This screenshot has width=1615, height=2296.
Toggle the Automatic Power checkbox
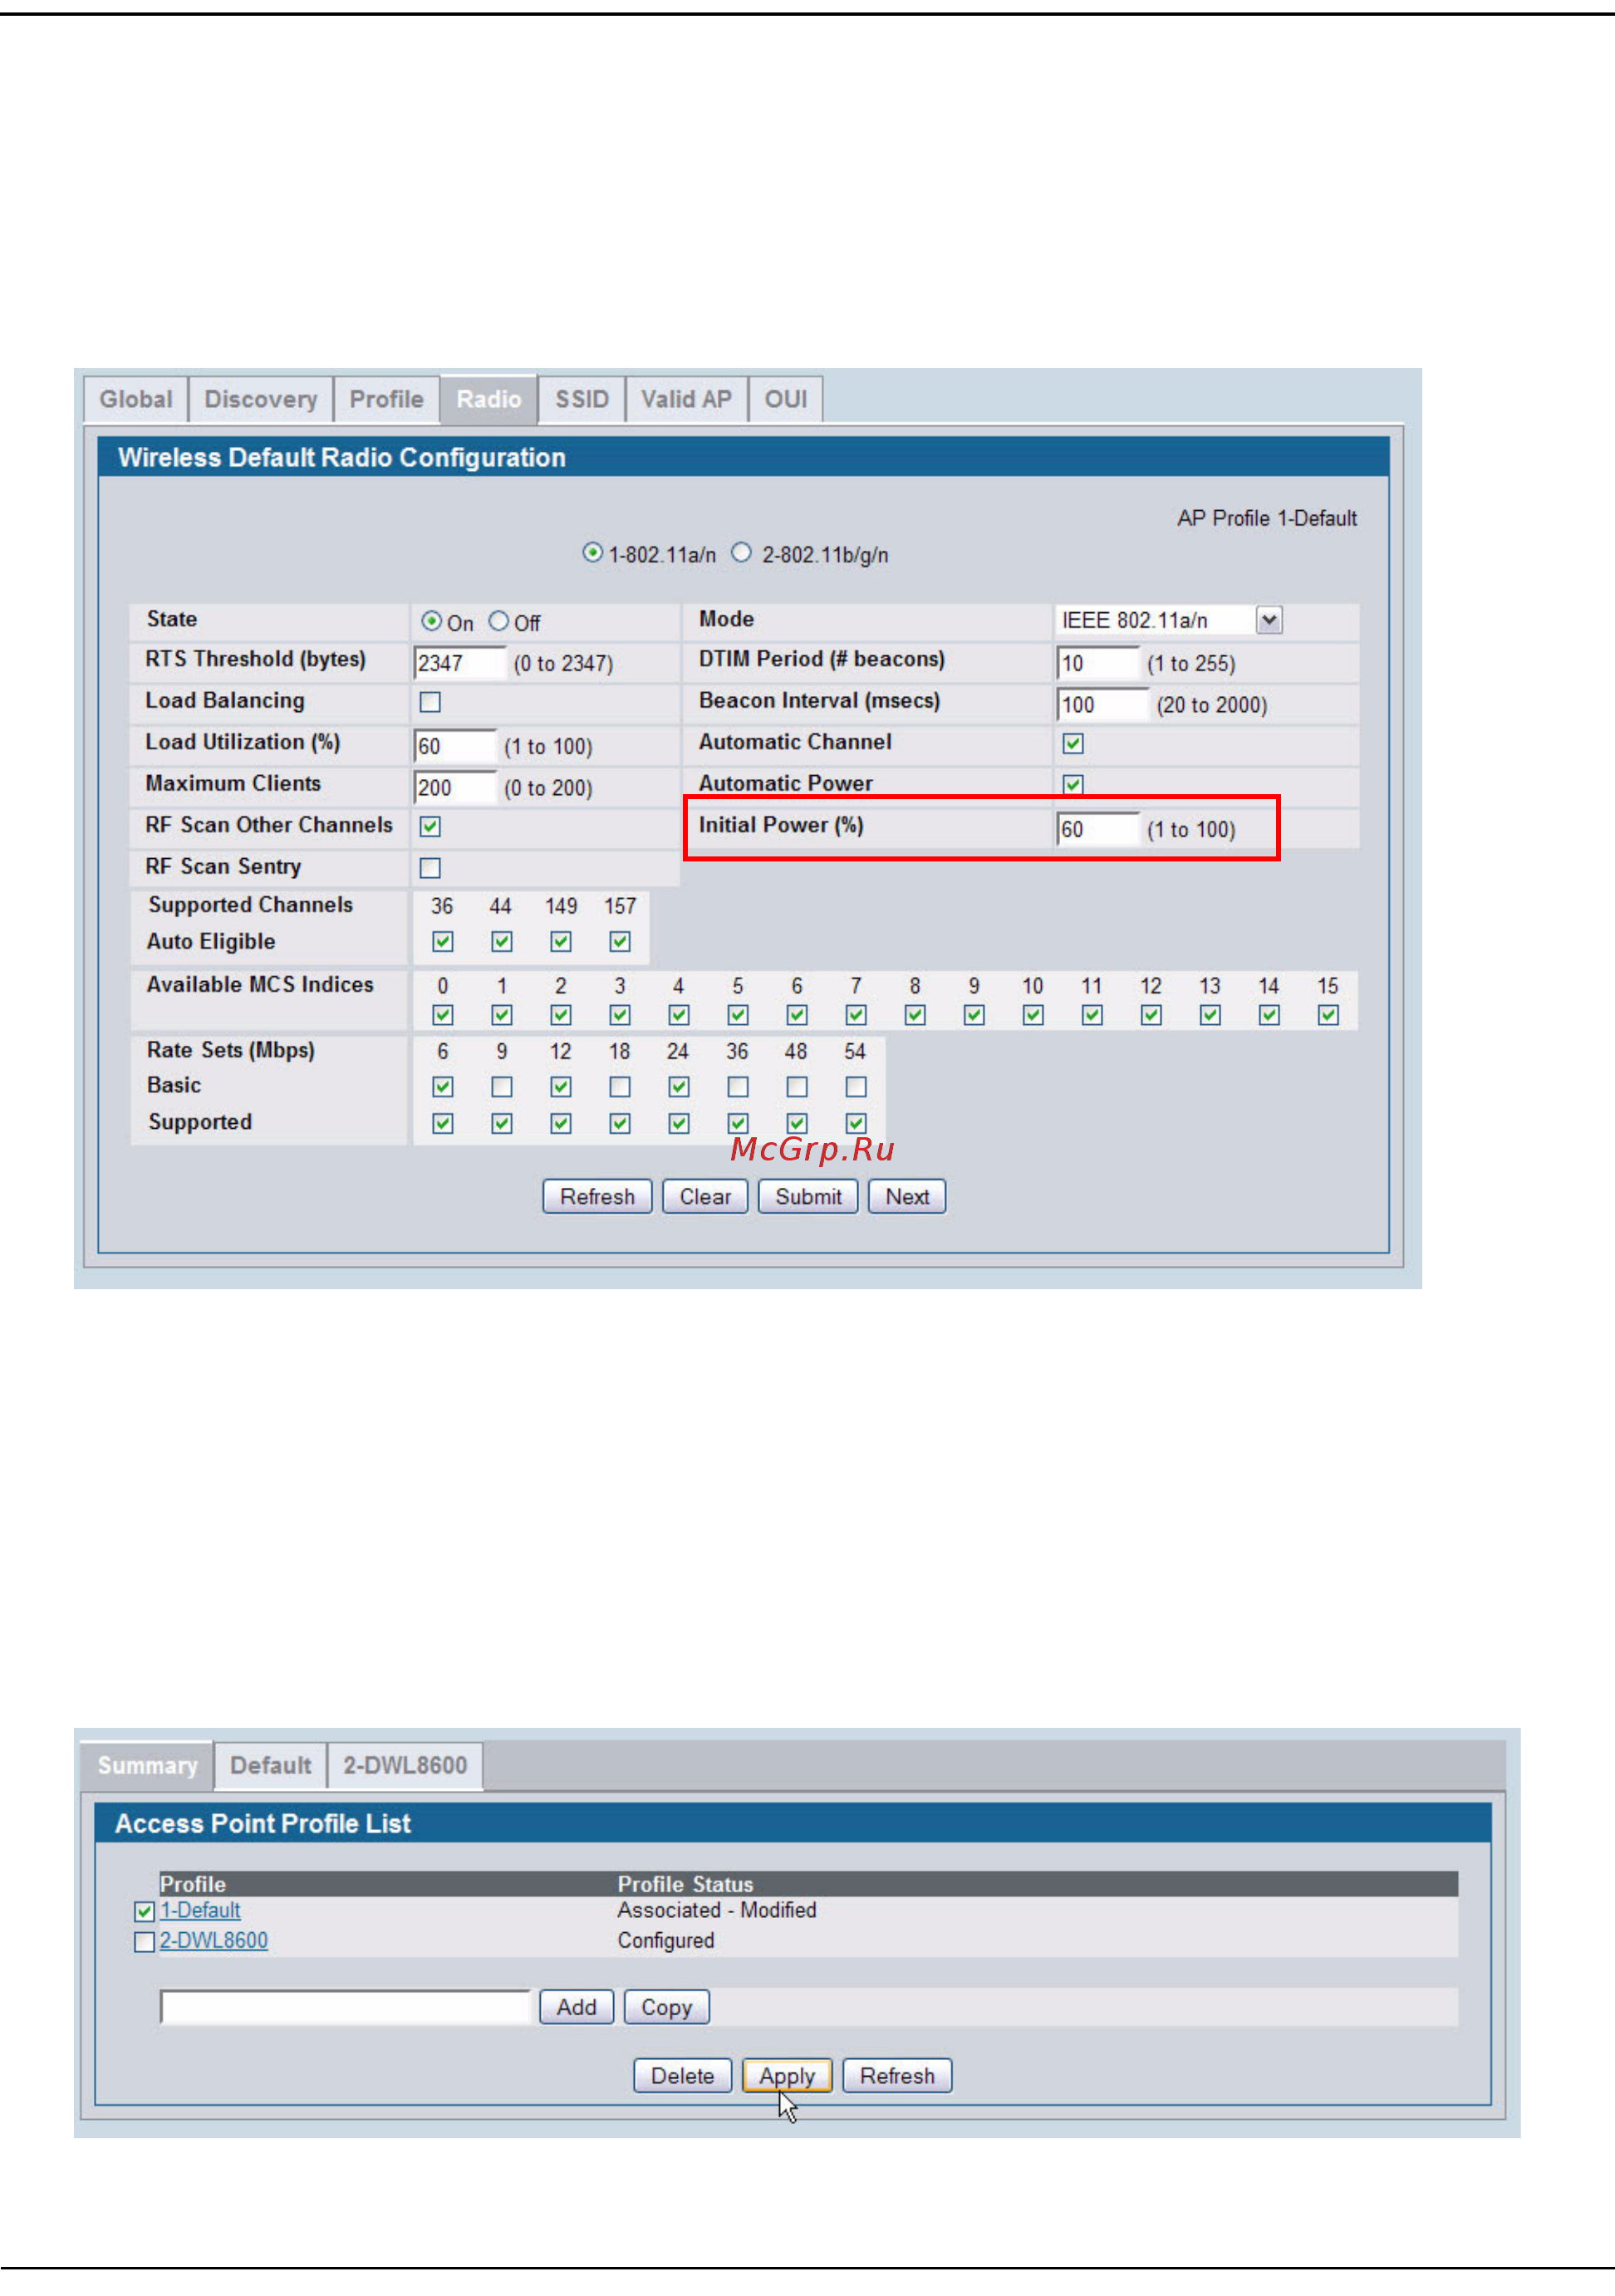click(x=1073, y=784)
